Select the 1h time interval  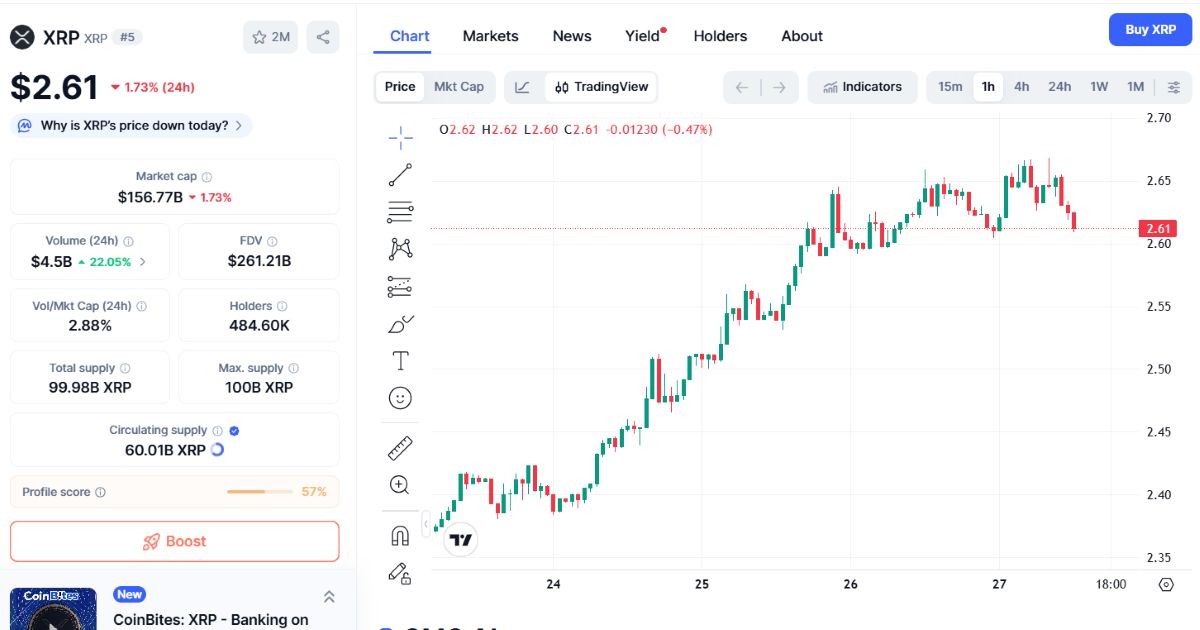[x=988, y=87]
